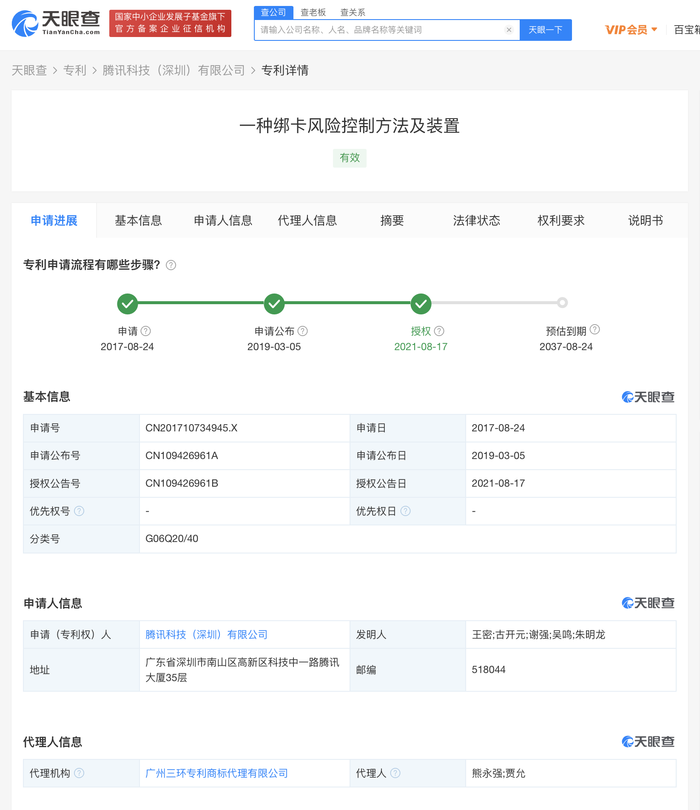Click help icon beside 授权 step
This screenshot has width=700, height=810.
click(x=439, y=331)
